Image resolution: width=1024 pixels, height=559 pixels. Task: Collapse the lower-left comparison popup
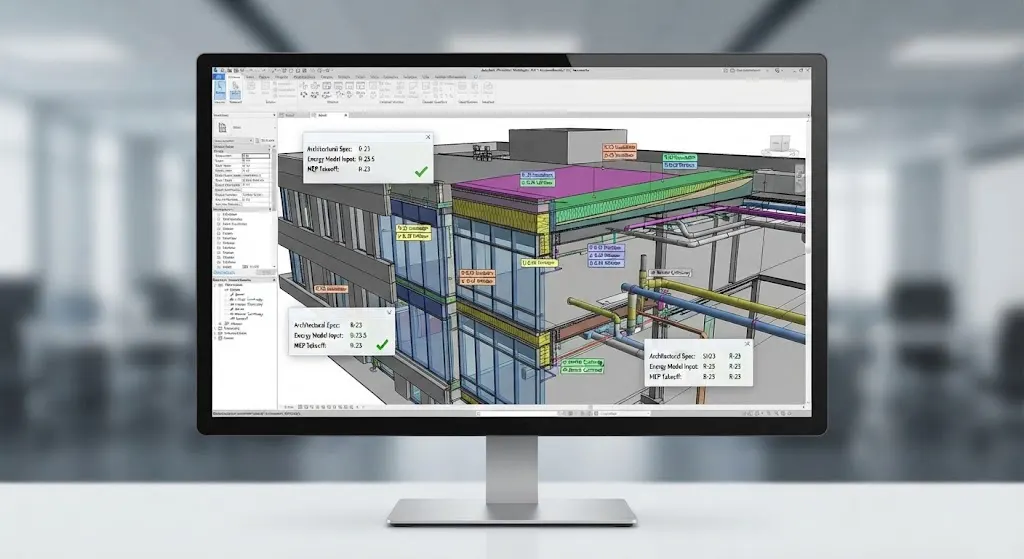point(389,313)
